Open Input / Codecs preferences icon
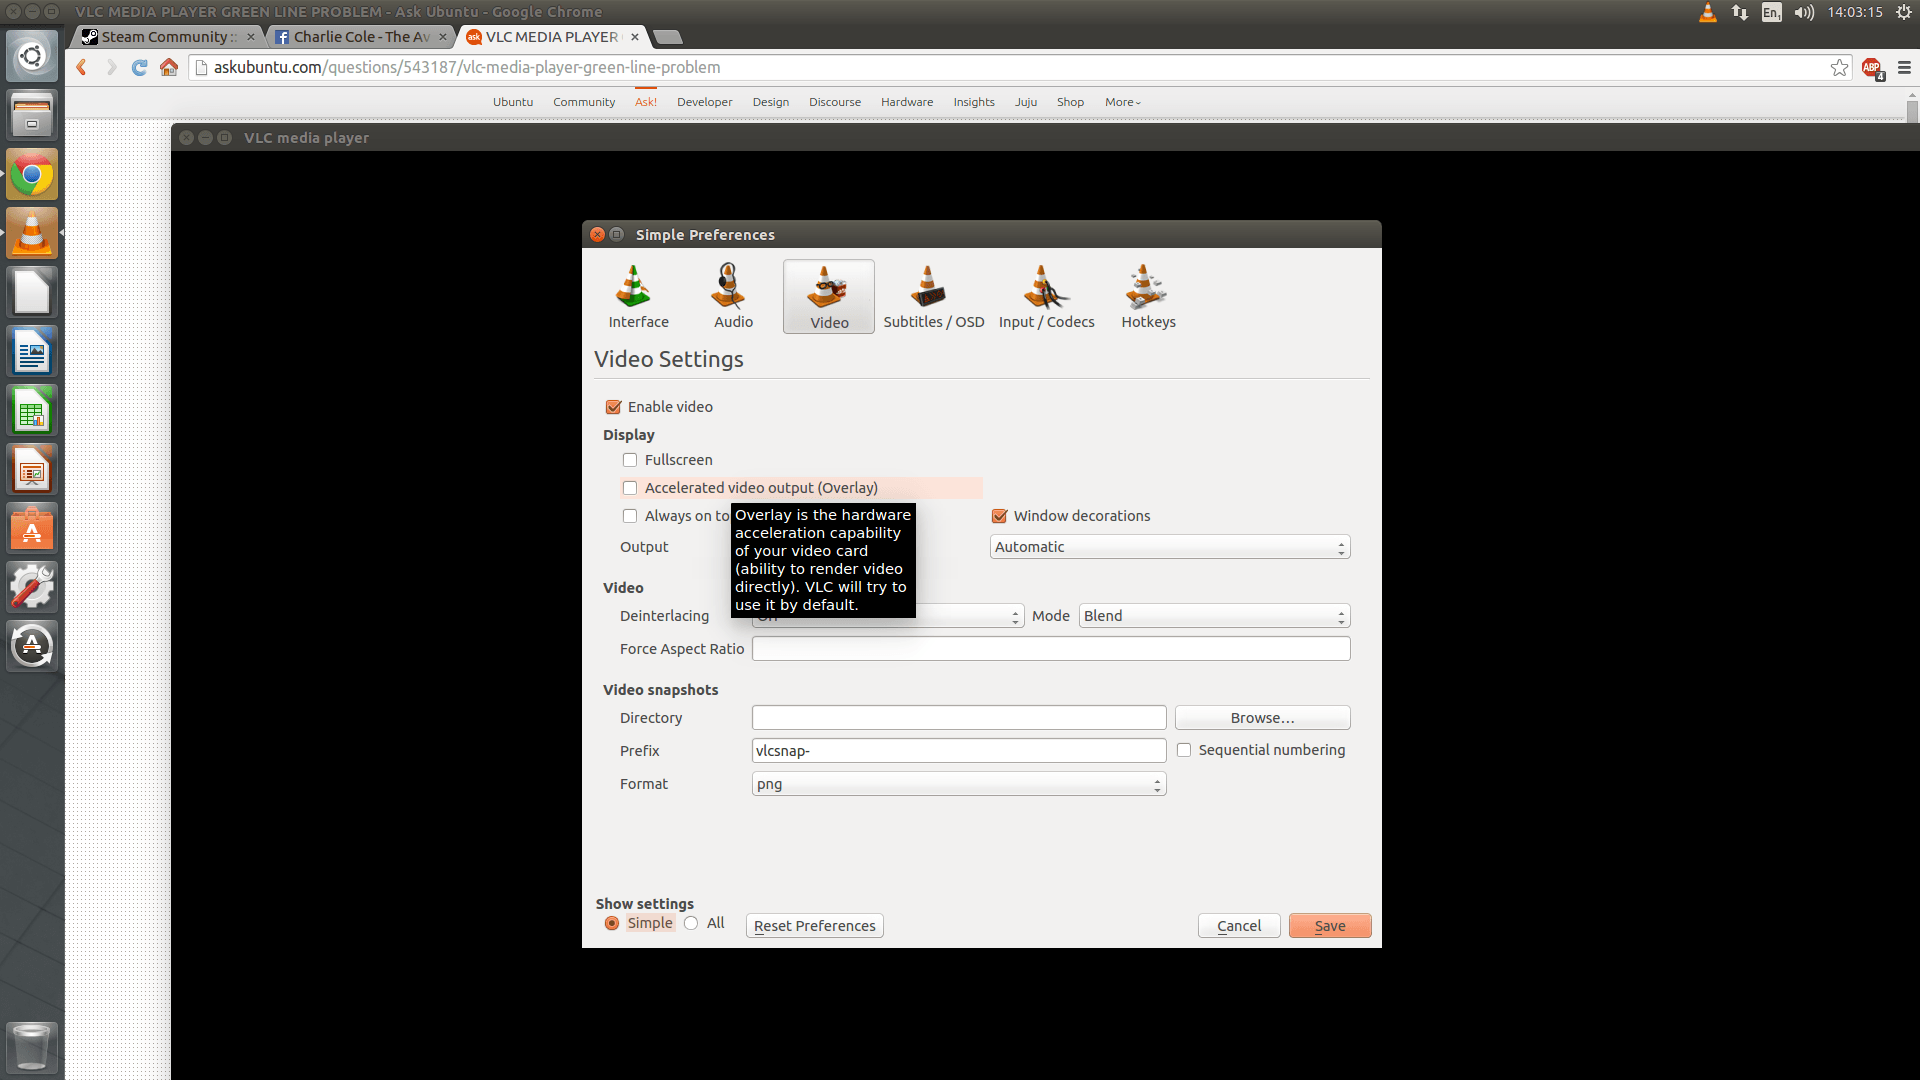The image size is (1920, 1080). (x=1046, y=296)
